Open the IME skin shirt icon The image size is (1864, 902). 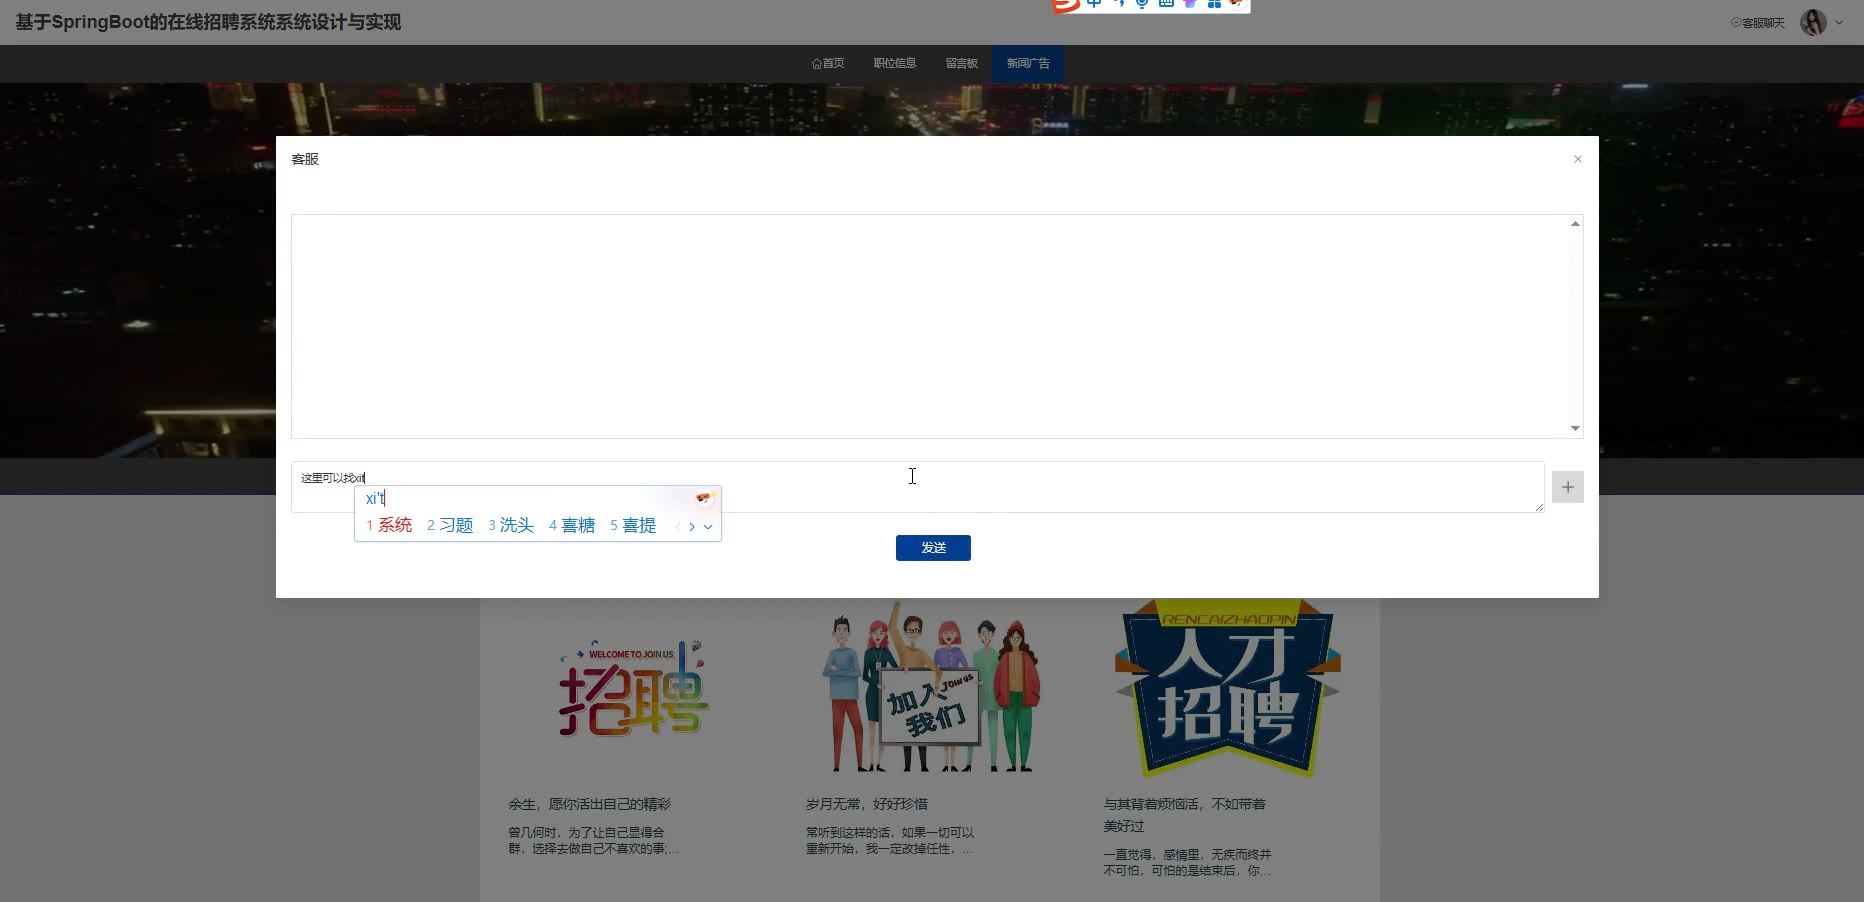tap(1190, 4)
